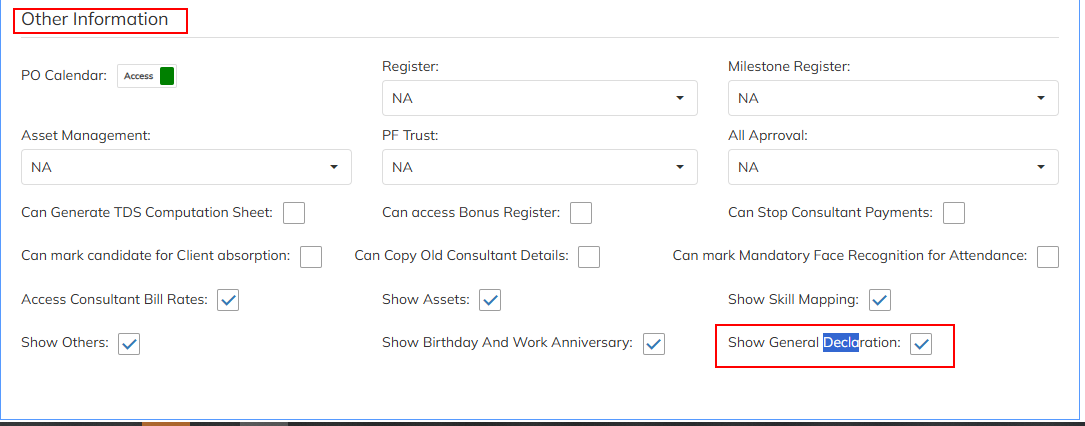Image resolution: width=1085 pixels, height=426 pixels.
Task: Disable the Show Assets checkbox
Action: coord(490,300)
